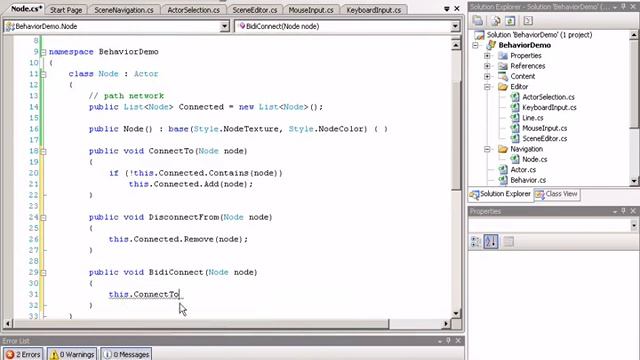Collapse the class Node code region
This screenshot has width=640, height=360.
(43, 74)
